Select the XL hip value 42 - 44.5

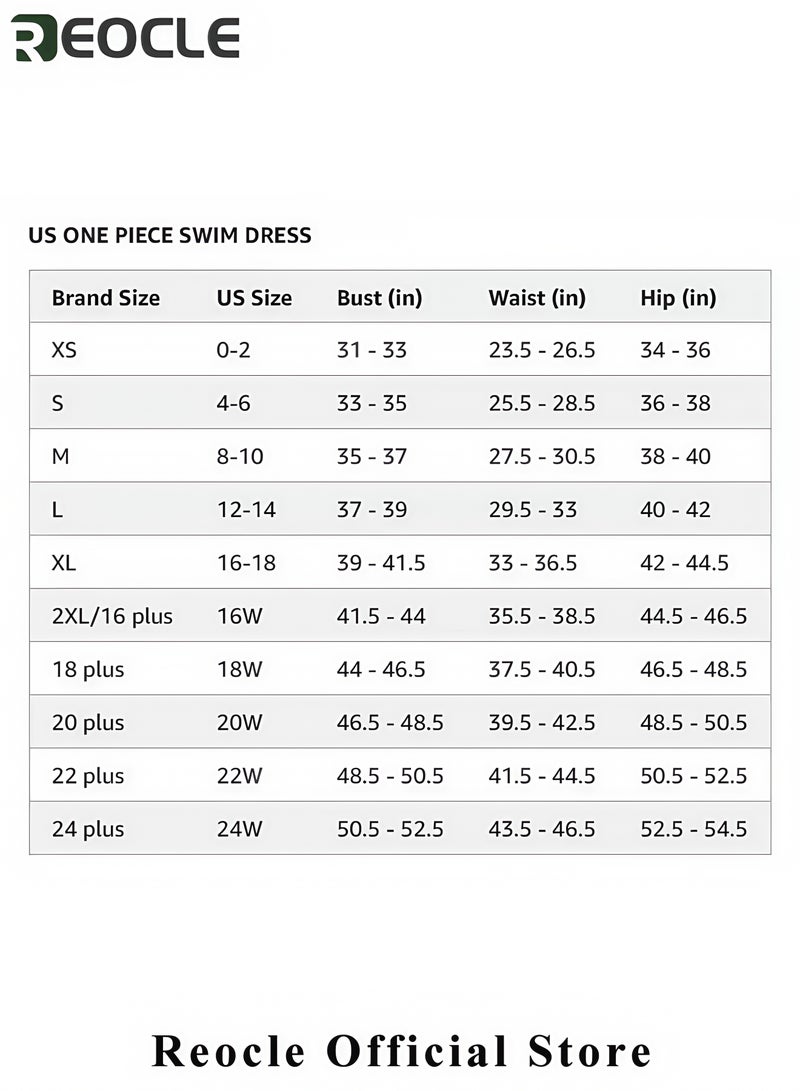[x=685, y=563]
